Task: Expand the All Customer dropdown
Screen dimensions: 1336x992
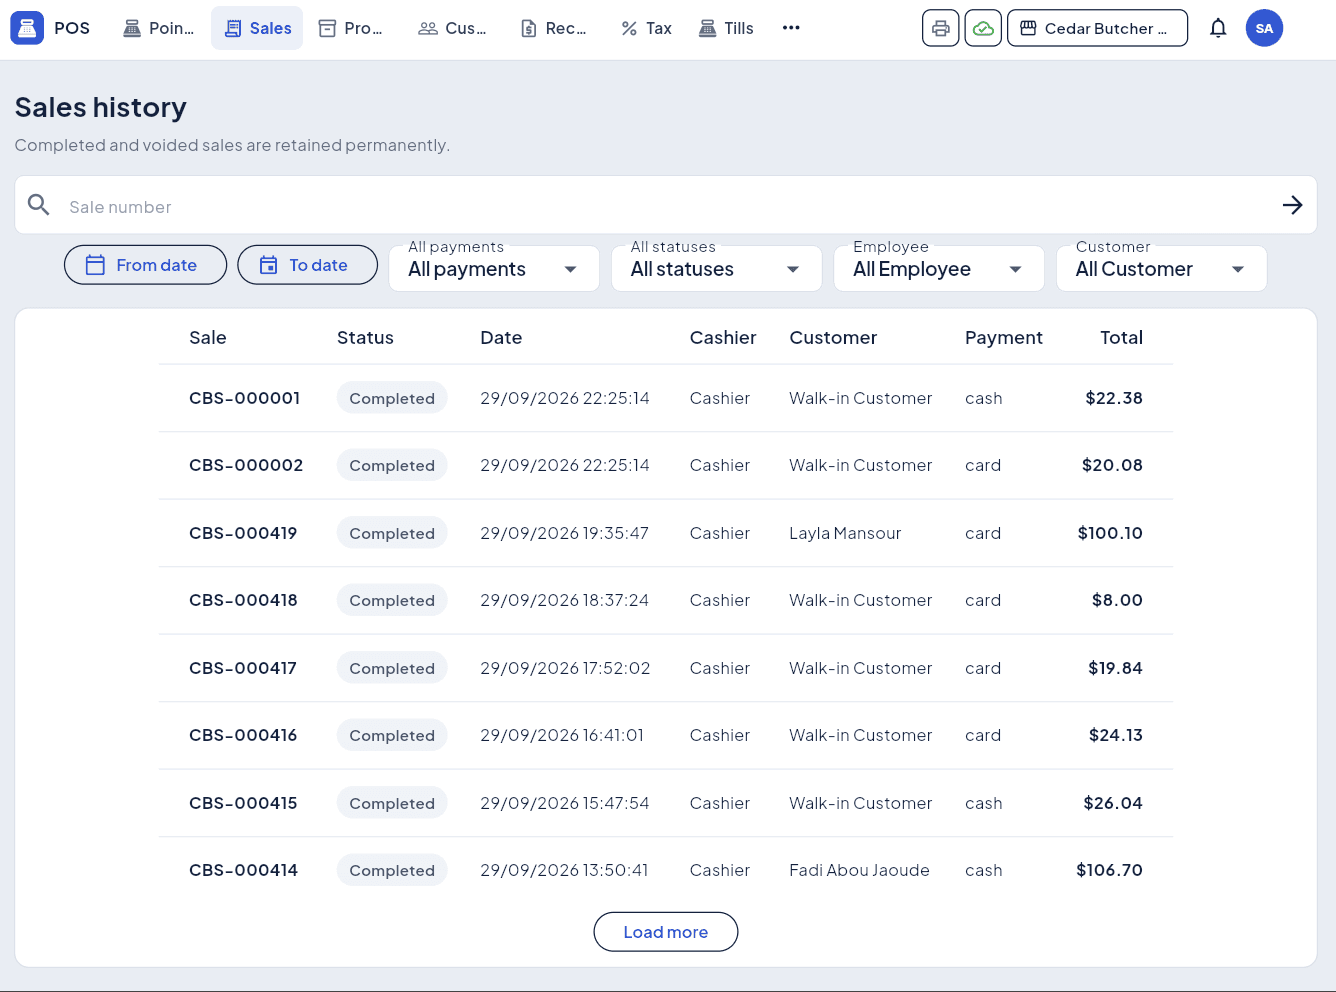Action: click(1161, 269)
